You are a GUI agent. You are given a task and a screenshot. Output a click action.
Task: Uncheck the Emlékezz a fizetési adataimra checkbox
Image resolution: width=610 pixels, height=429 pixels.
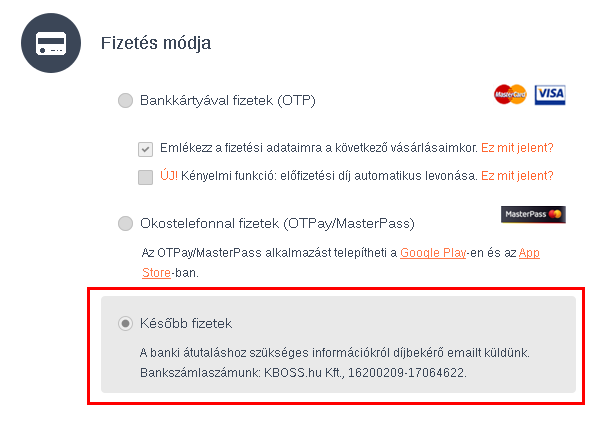146,149
